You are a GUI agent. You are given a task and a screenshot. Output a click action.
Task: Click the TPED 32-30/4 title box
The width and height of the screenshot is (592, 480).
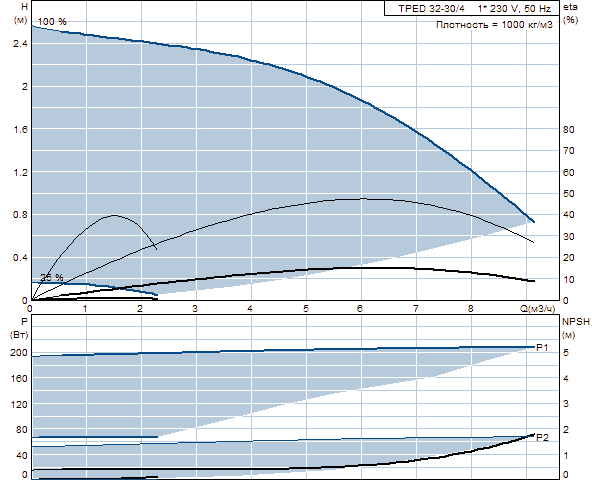coord(472,8)
